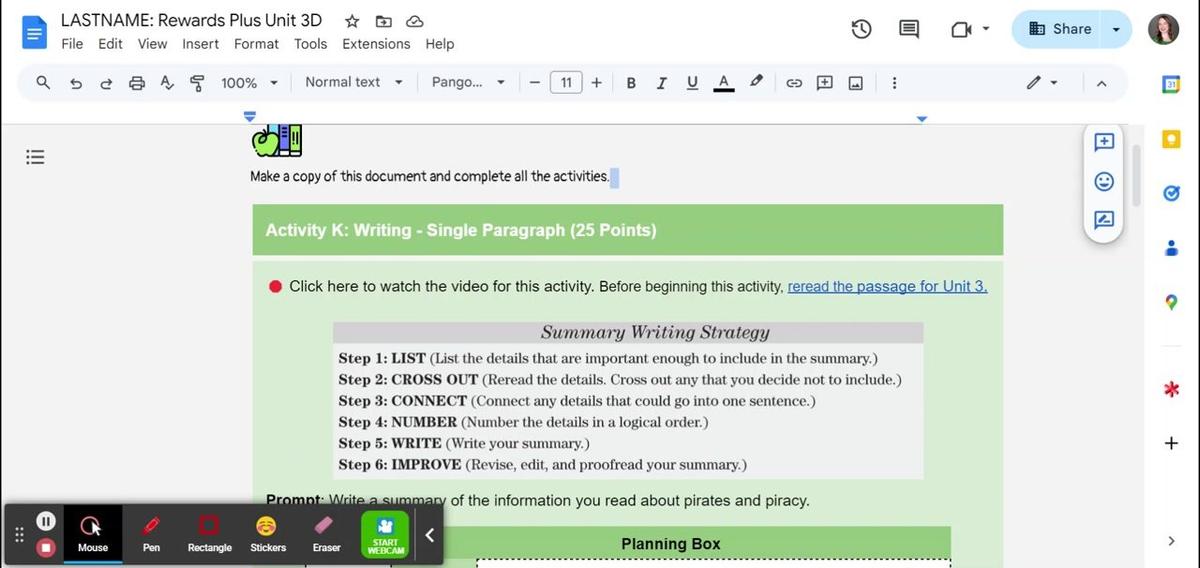Open the Help menu
Screen dimensions: 1200x568
pos(439,44)
